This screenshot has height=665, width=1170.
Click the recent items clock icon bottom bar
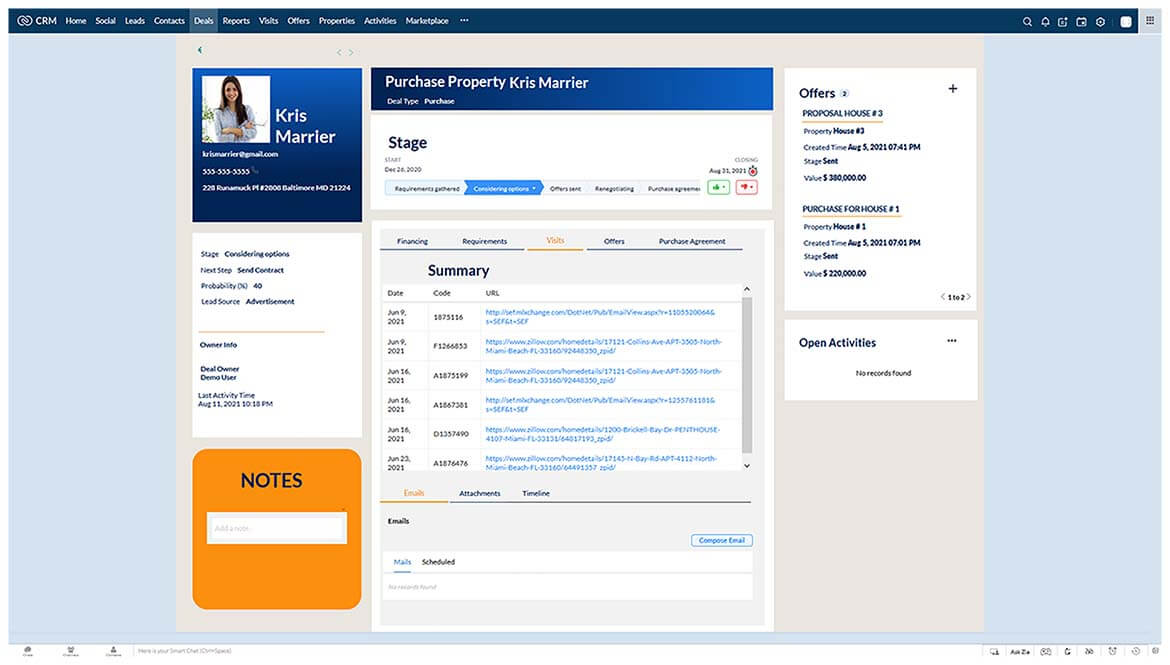coord(1136,651)
